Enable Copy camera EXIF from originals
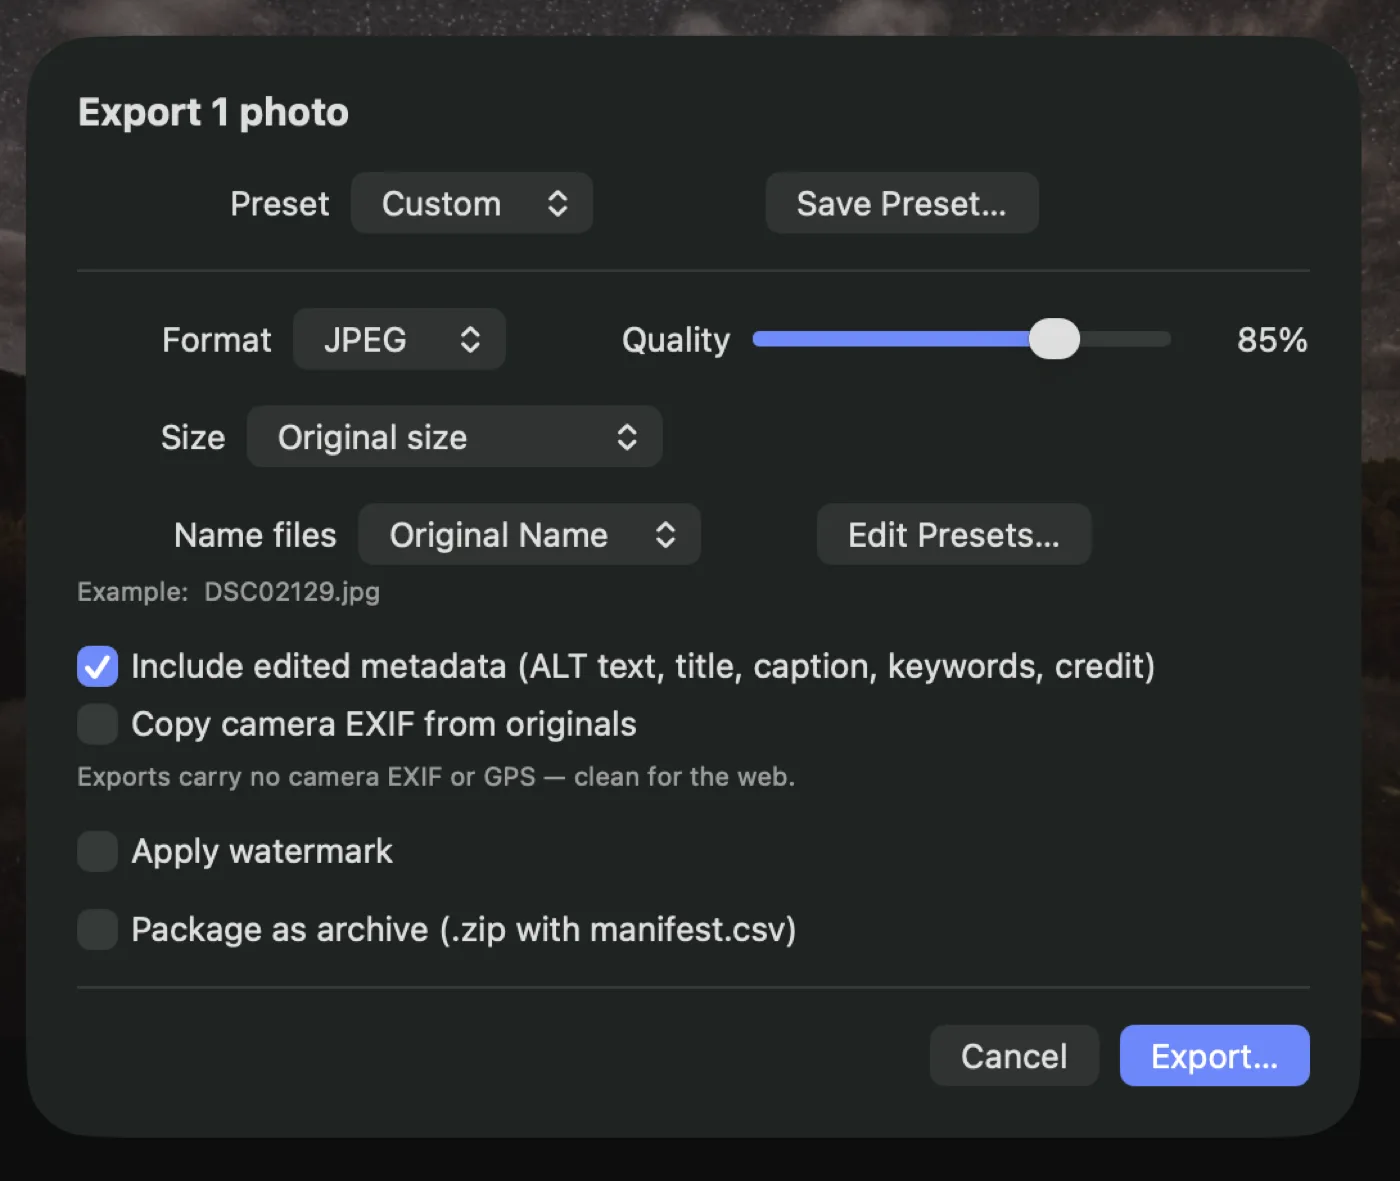Screen dimensions: 1400x1181 pos(97,724)
